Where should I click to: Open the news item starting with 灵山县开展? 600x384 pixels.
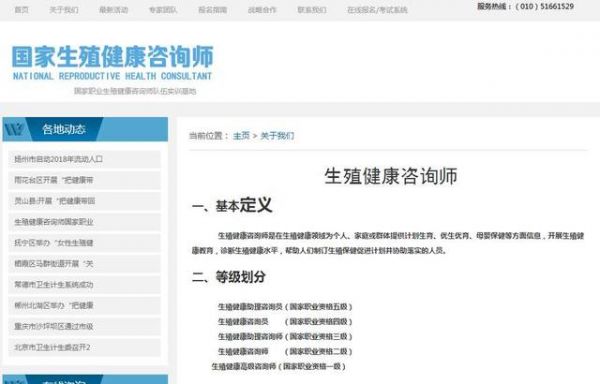(x=85, y=201)
